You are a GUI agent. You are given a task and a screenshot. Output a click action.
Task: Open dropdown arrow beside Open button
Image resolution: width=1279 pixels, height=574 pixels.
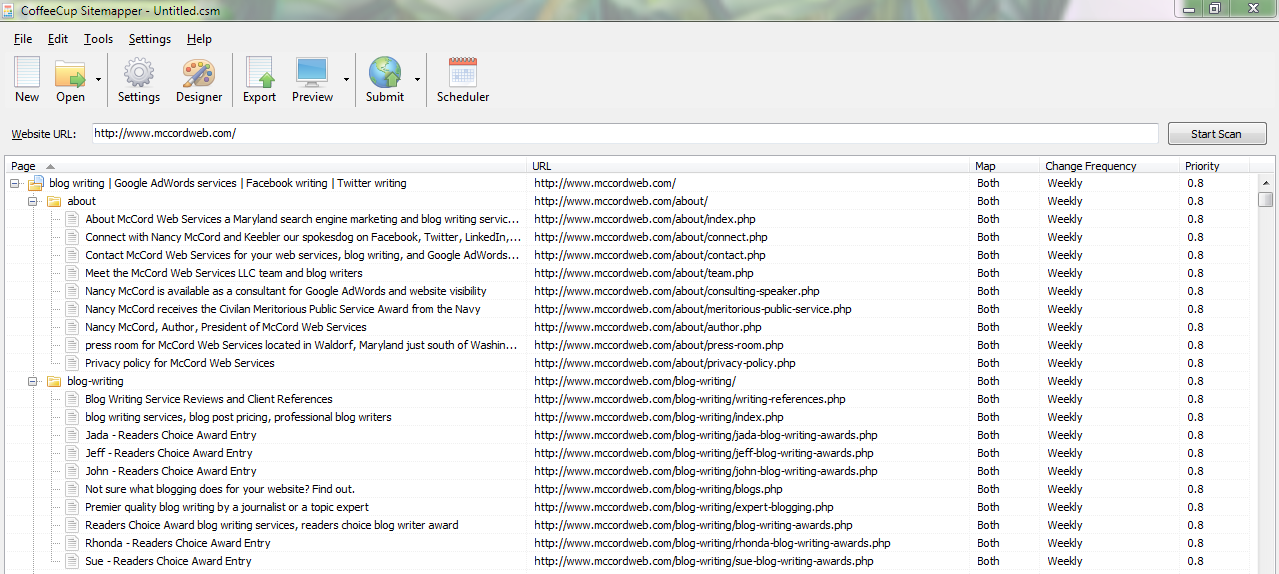[x=98, y=78]
